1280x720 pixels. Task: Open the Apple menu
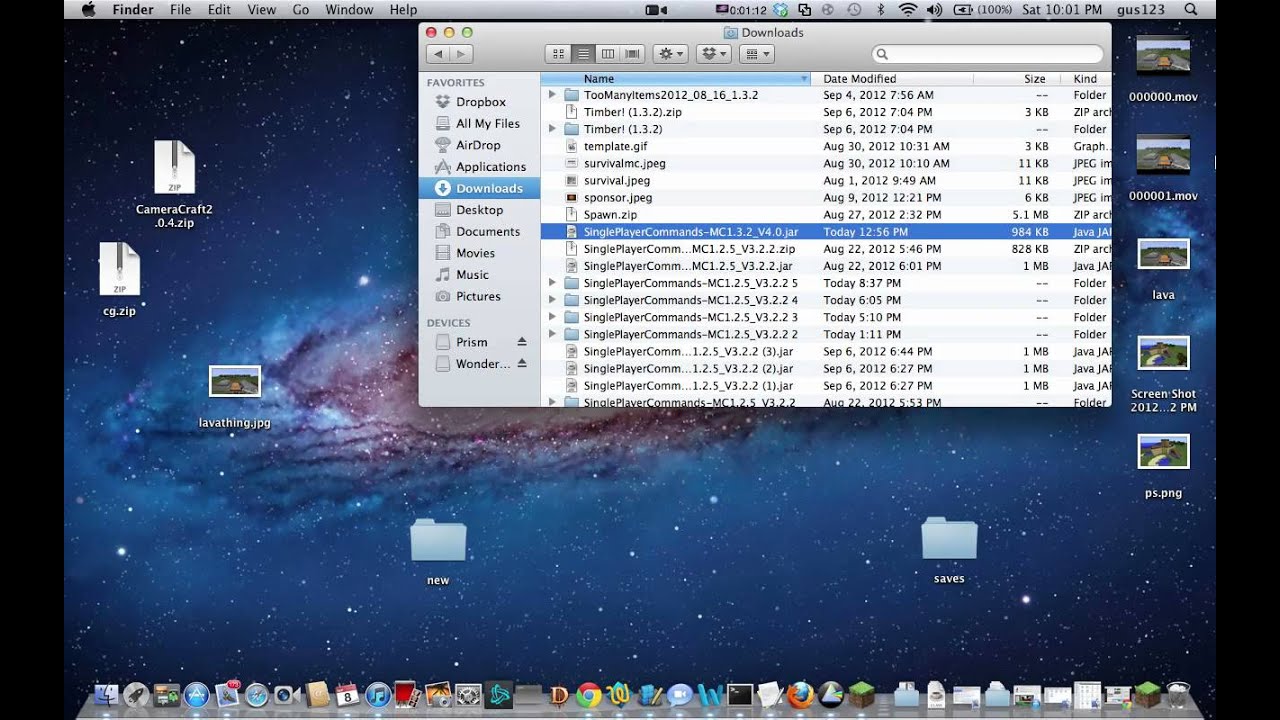(x=88, y=10)
